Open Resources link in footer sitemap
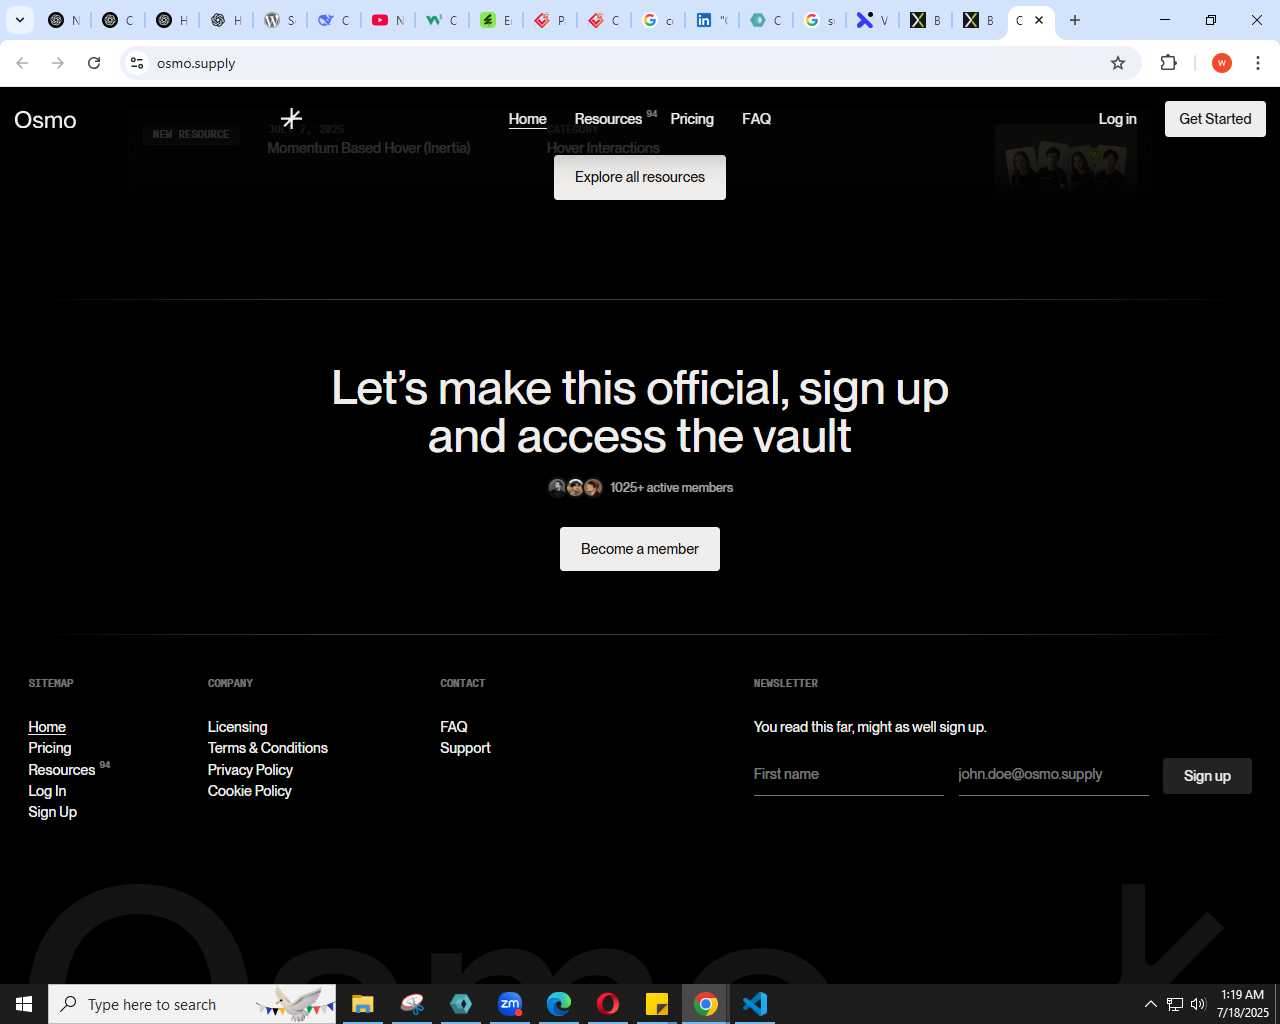 62,770
